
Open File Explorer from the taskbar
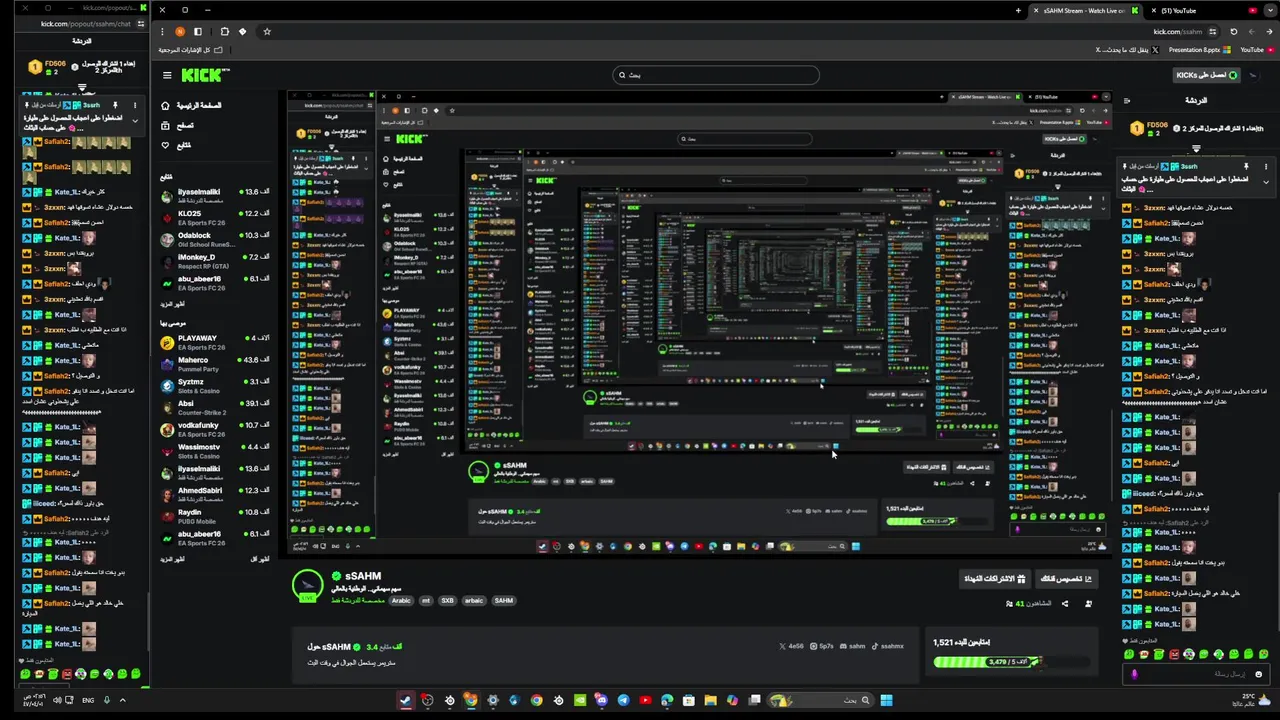point(710,700)
